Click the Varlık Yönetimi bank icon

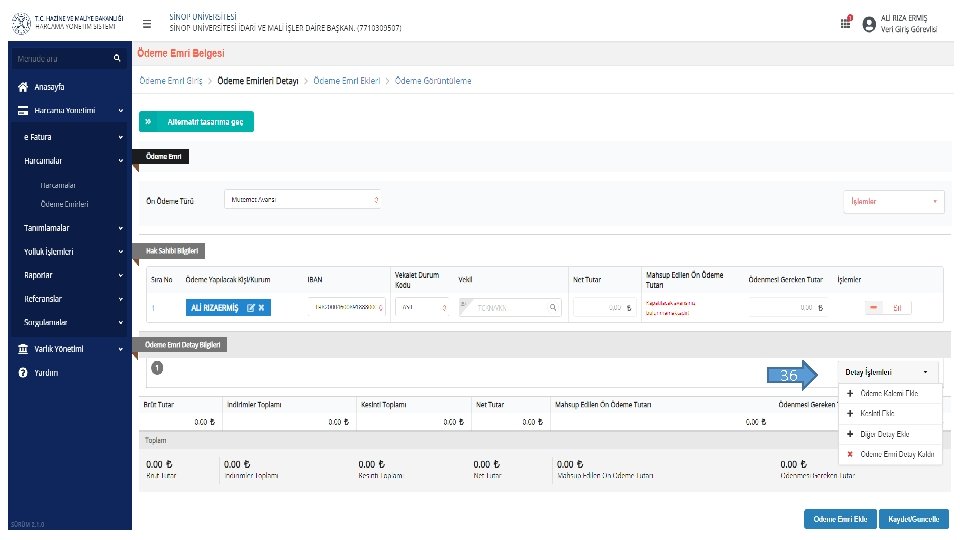pos(23,349)
